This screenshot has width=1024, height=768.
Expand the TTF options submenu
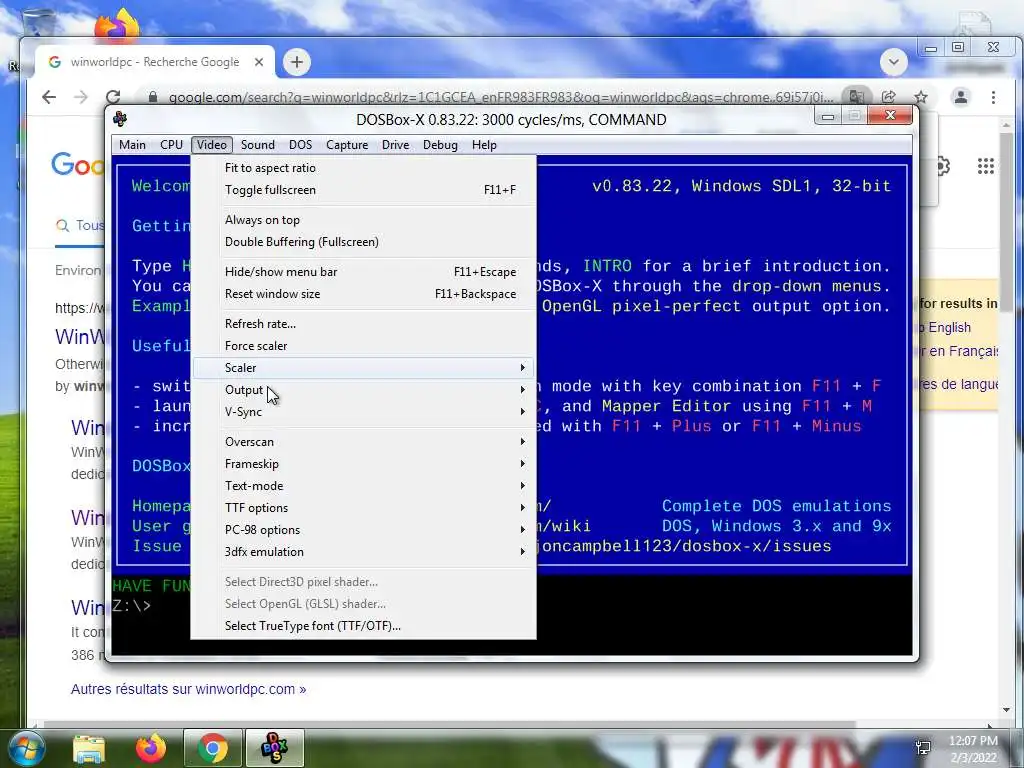[363, 508]
